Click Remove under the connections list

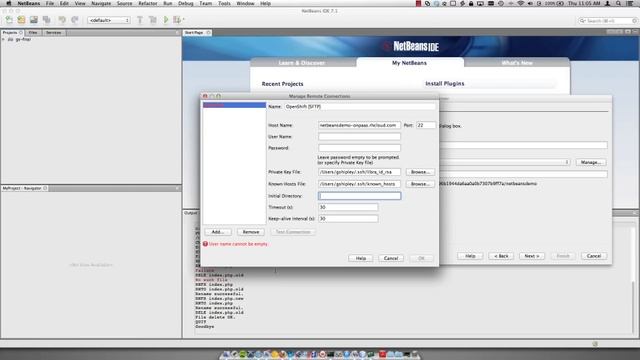click(251, 232)
